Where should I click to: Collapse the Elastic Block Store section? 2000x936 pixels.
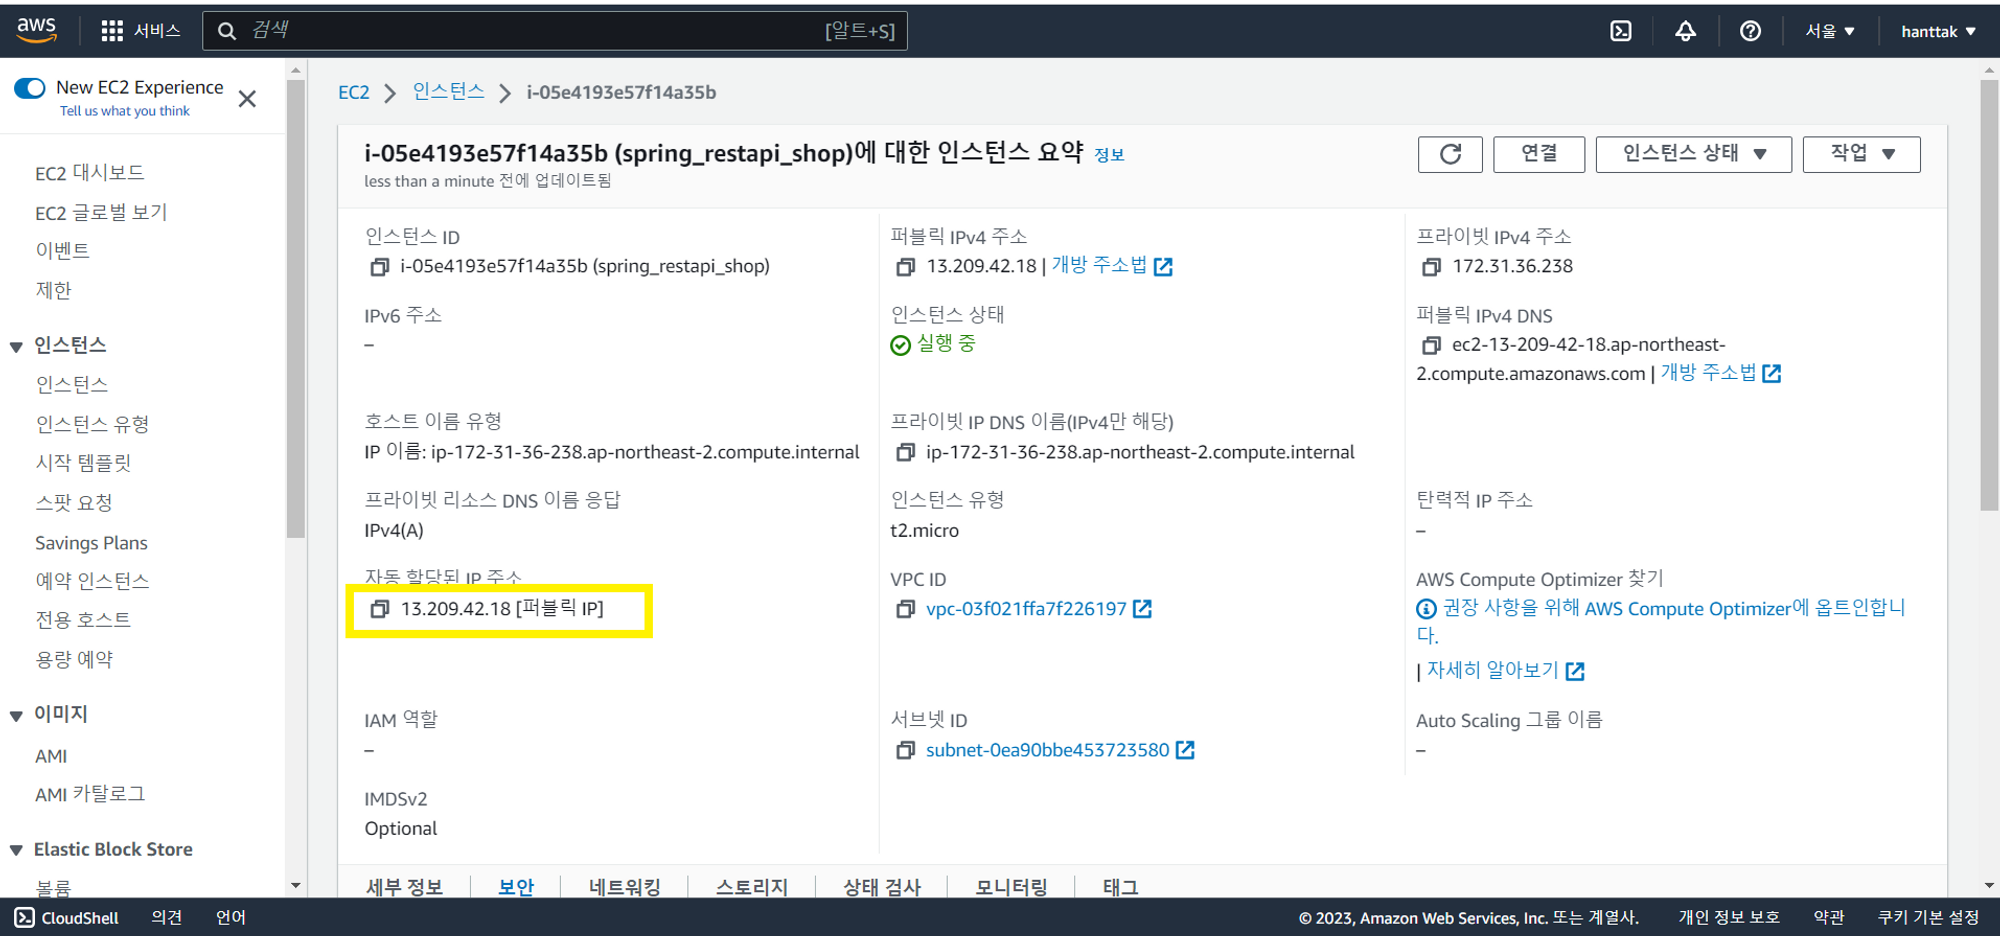point(16,850)
